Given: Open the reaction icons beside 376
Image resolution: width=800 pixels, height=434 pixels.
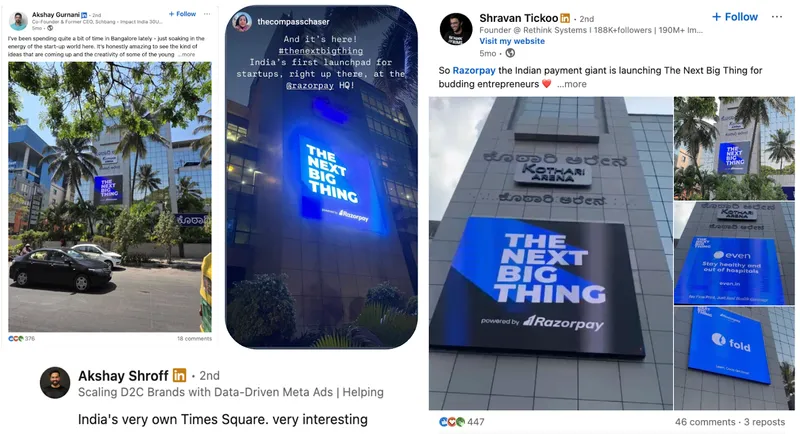Looking at the screenshot, I should (16, 339).
